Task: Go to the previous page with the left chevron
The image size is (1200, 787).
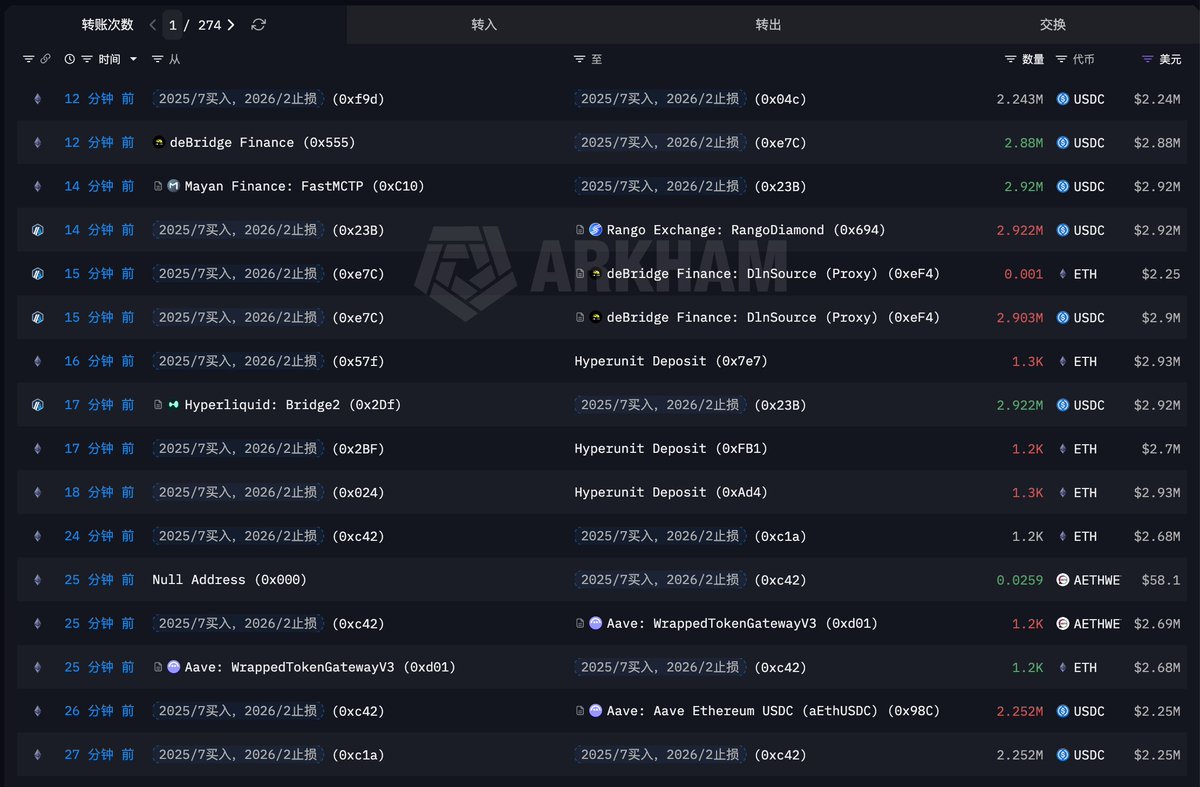Action: click(152, 25)
